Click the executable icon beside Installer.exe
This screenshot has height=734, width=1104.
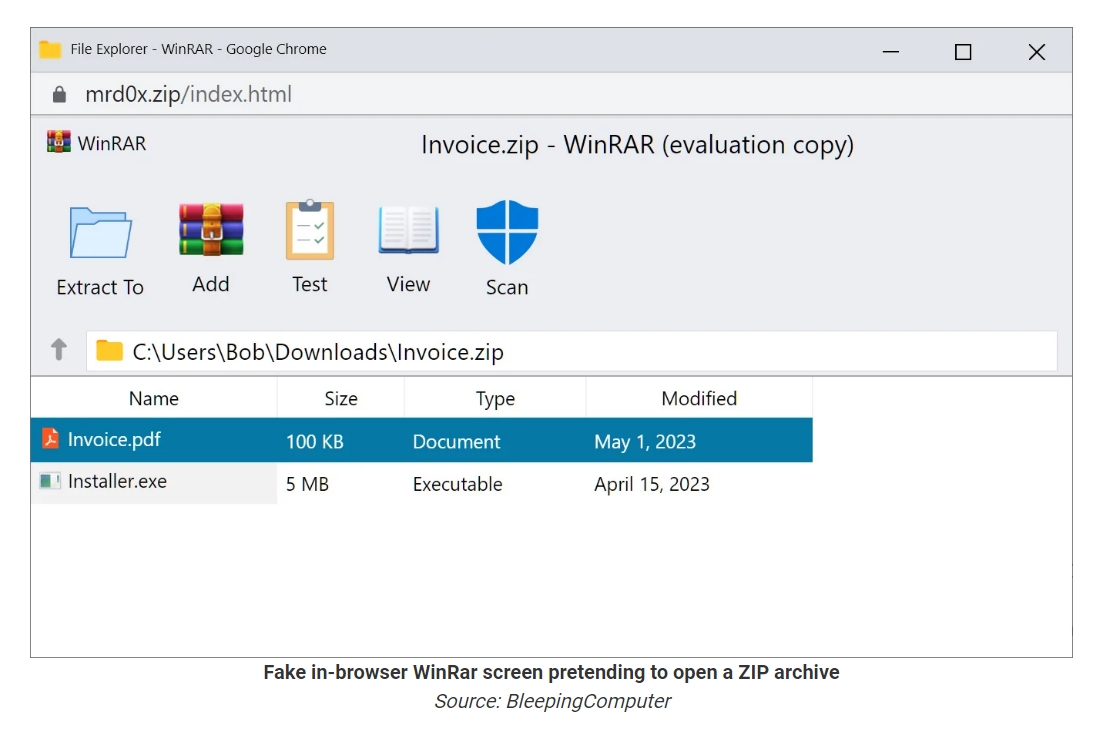49,481
